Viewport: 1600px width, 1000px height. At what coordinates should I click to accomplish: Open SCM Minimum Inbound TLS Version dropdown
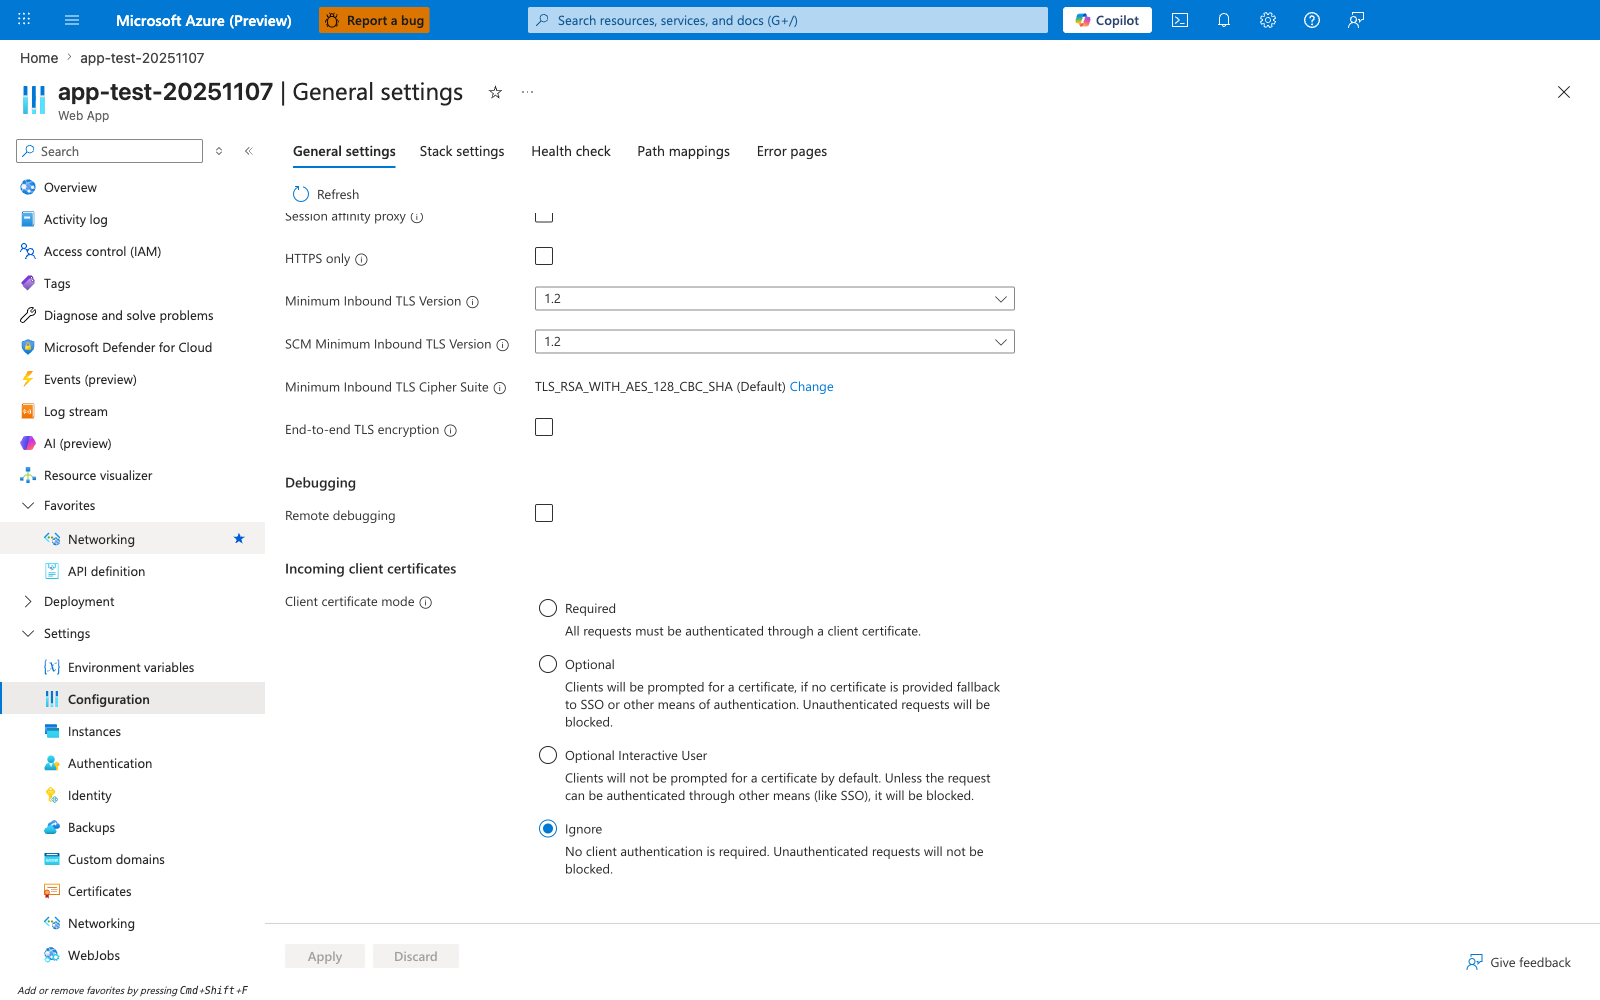tap(775, 342)
